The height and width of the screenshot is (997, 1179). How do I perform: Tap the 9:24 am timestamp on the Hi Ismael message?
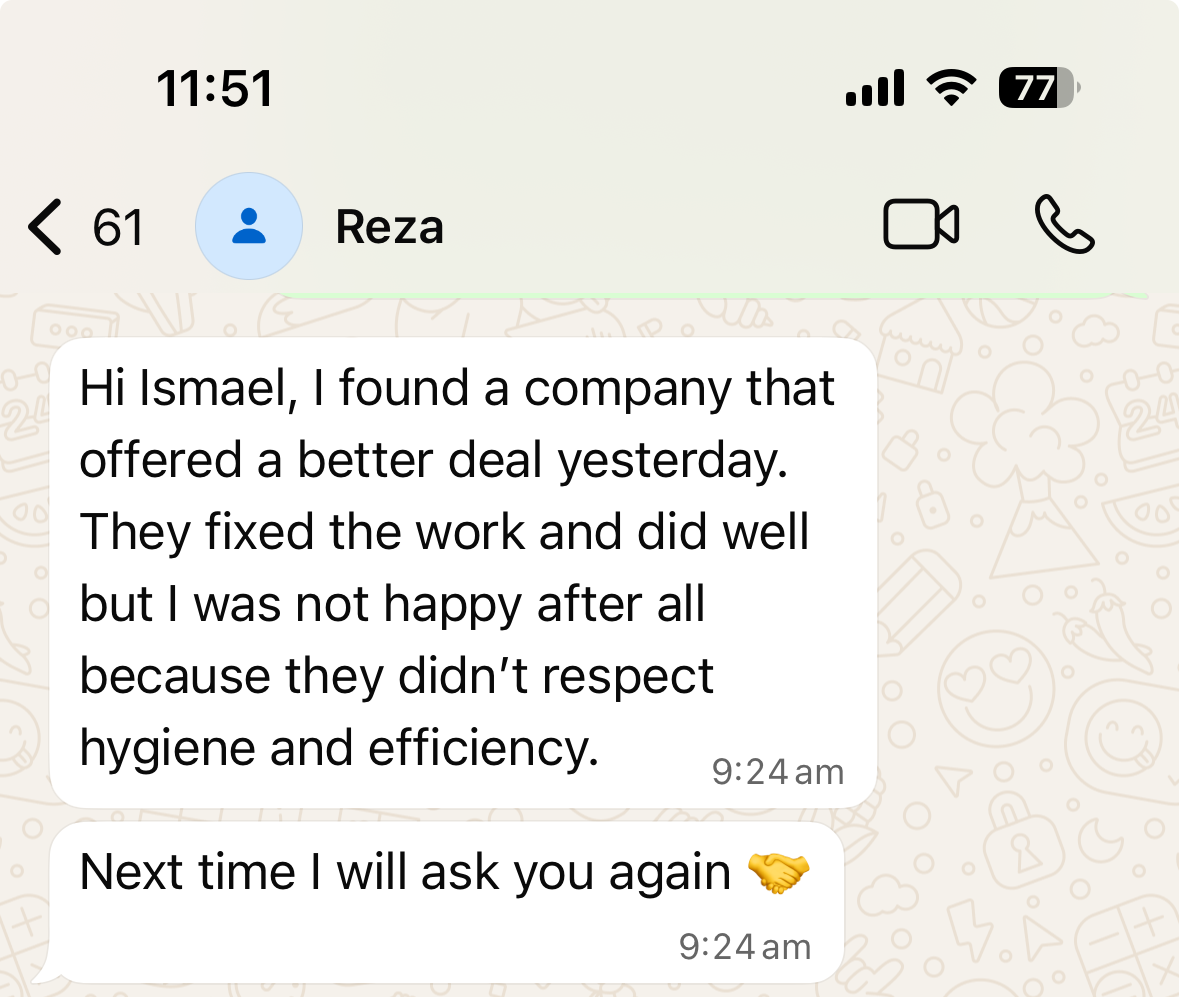click(777, 772)
